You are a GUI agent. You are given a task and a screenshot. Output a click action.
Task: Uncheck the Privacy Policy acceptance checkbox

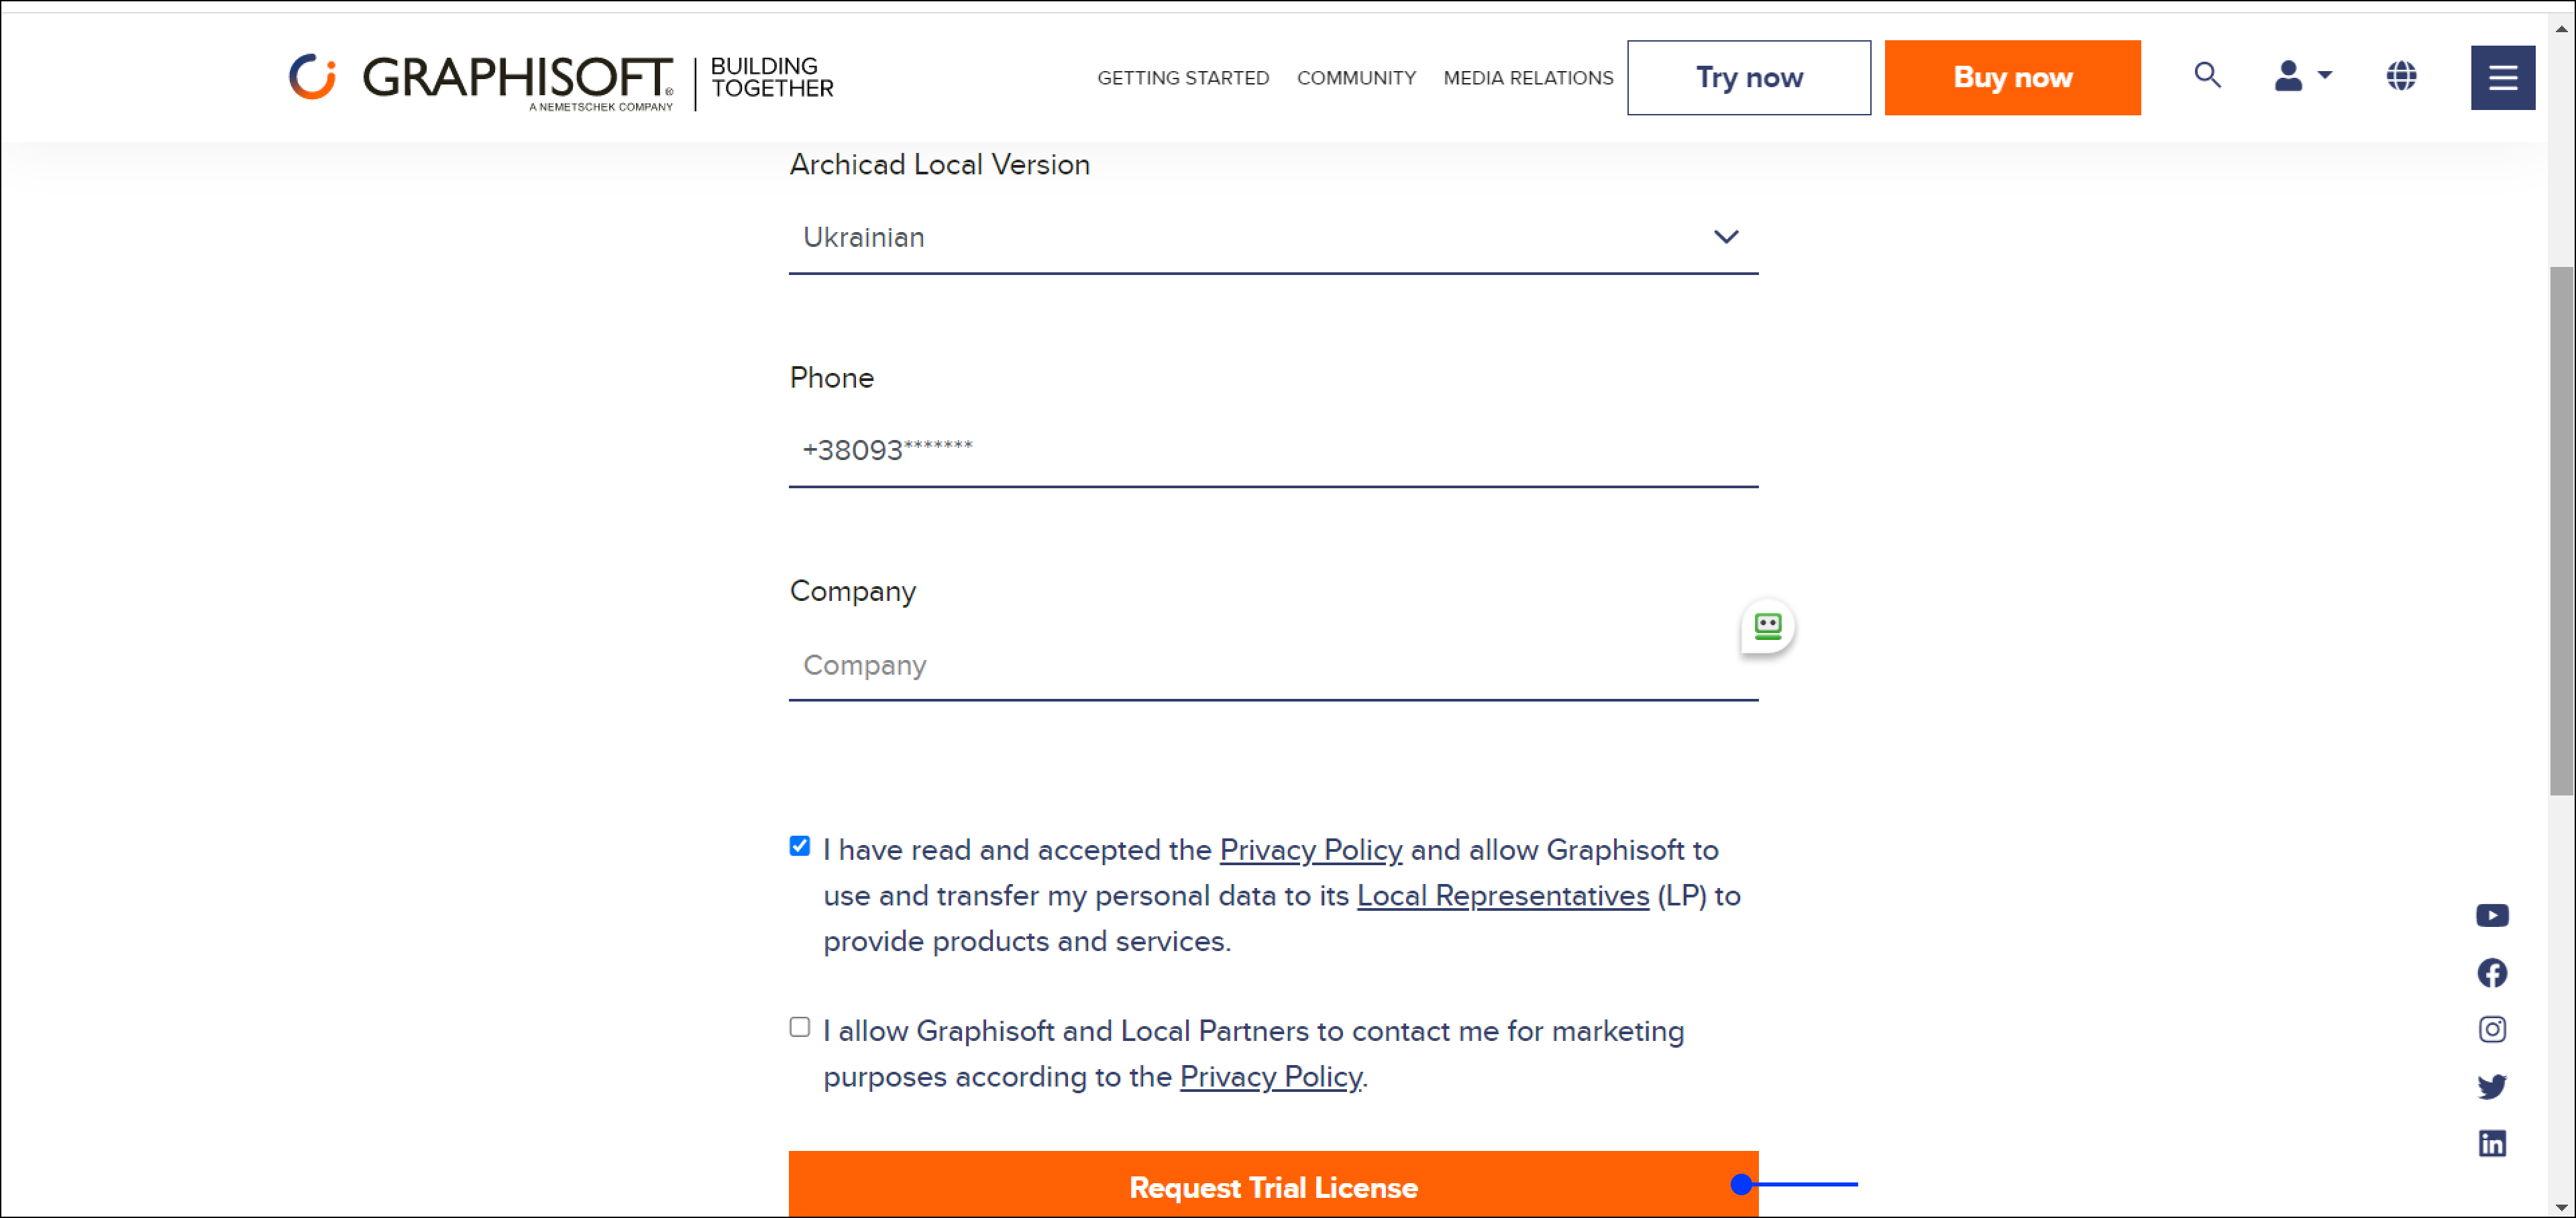click(x=799, y=846)
